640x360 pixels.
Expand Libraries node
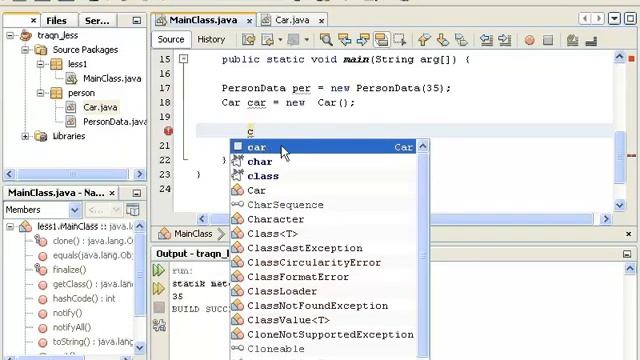25,136
